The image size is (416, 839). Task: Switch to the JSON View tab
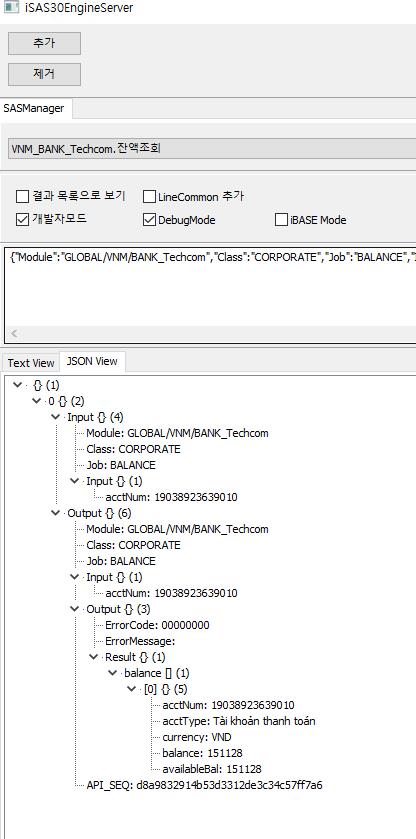(92, 361)
